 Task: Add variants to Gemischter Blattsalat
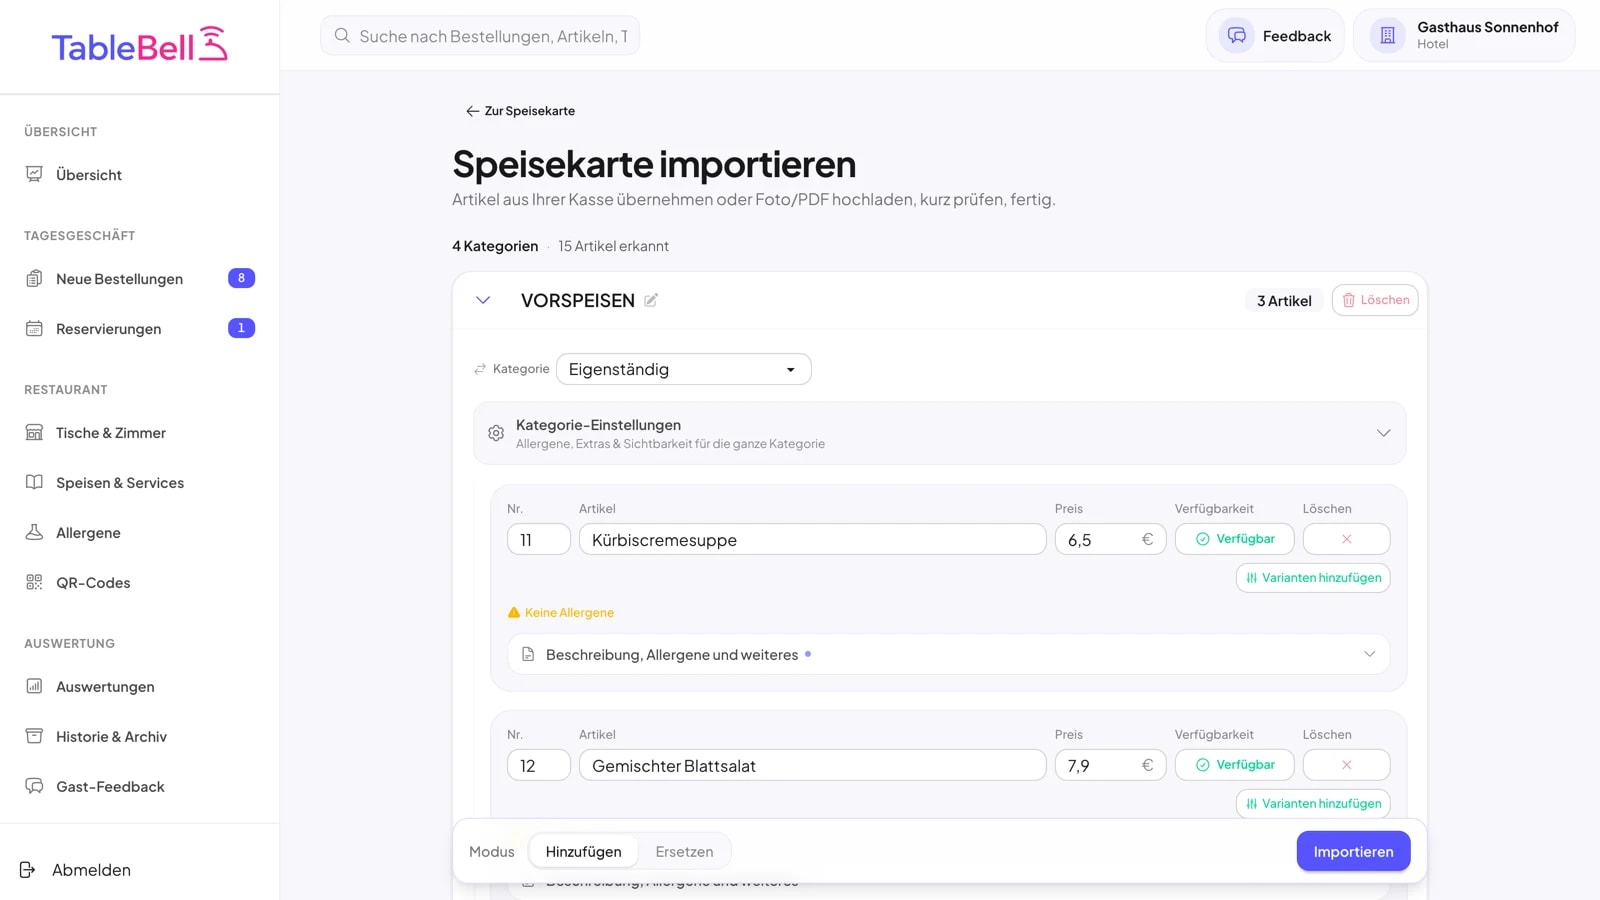click(x=1313, y=804)
